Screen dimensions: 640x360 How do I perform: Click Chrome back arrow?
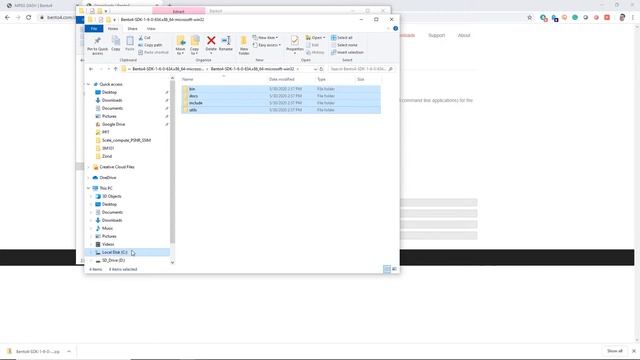pos(7,17)
